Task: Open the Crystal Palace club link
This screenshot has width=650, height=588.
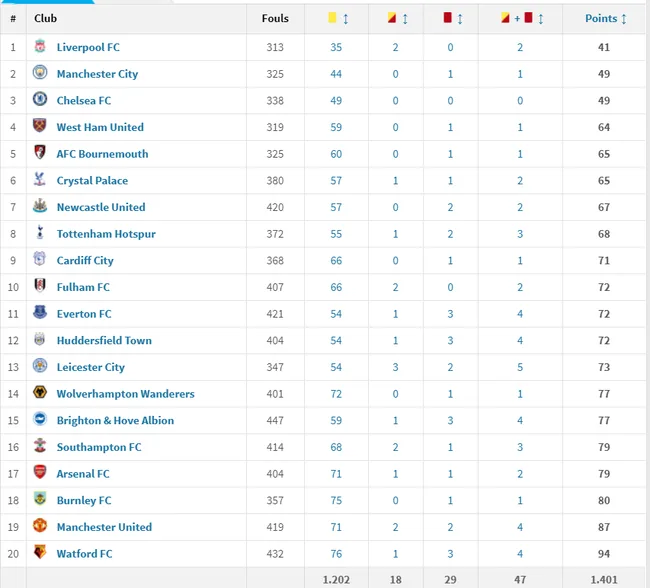Action: pyautogui.click(x=92, y=181)
